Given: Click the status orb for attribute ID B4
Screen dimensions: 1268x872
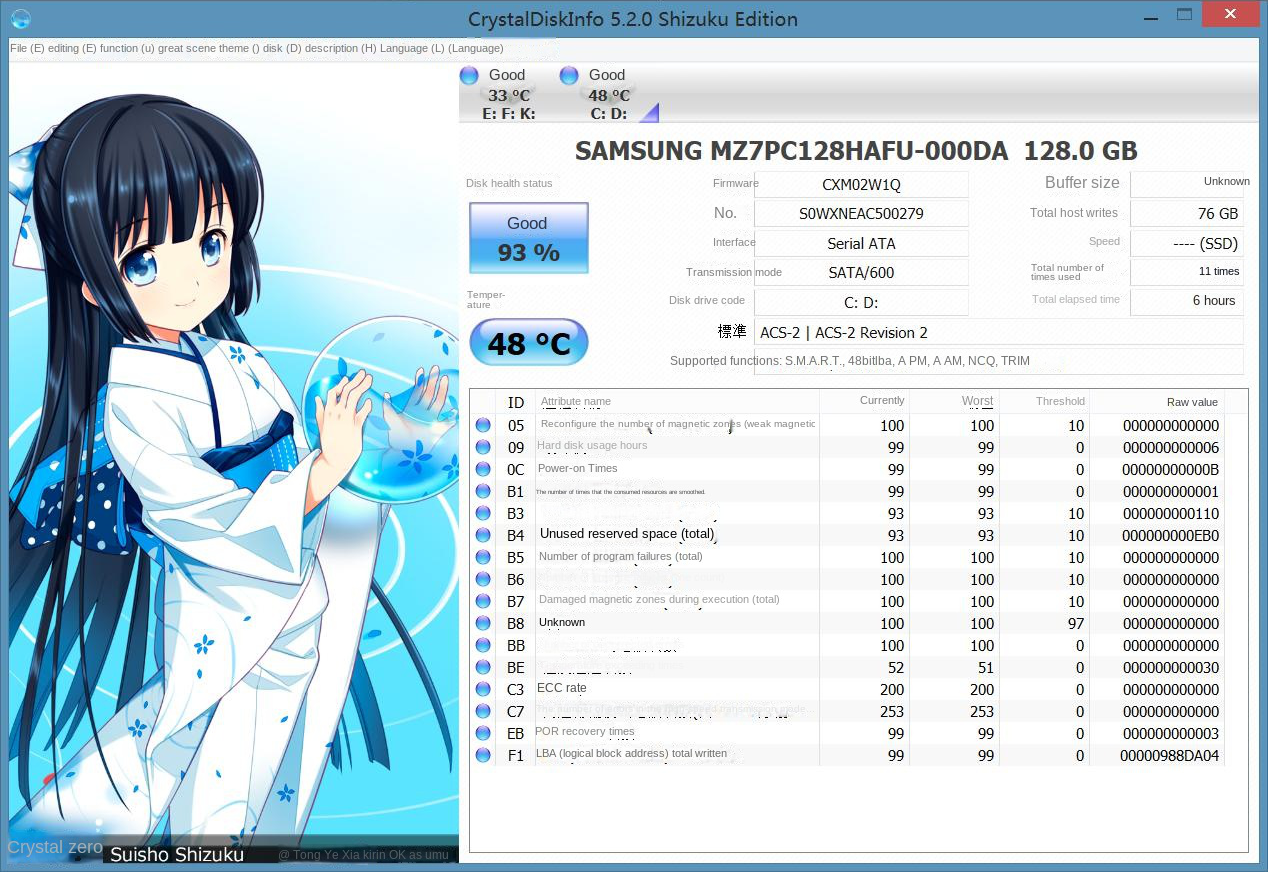Looking at the screenshot, I should click(x=483, y=536).
